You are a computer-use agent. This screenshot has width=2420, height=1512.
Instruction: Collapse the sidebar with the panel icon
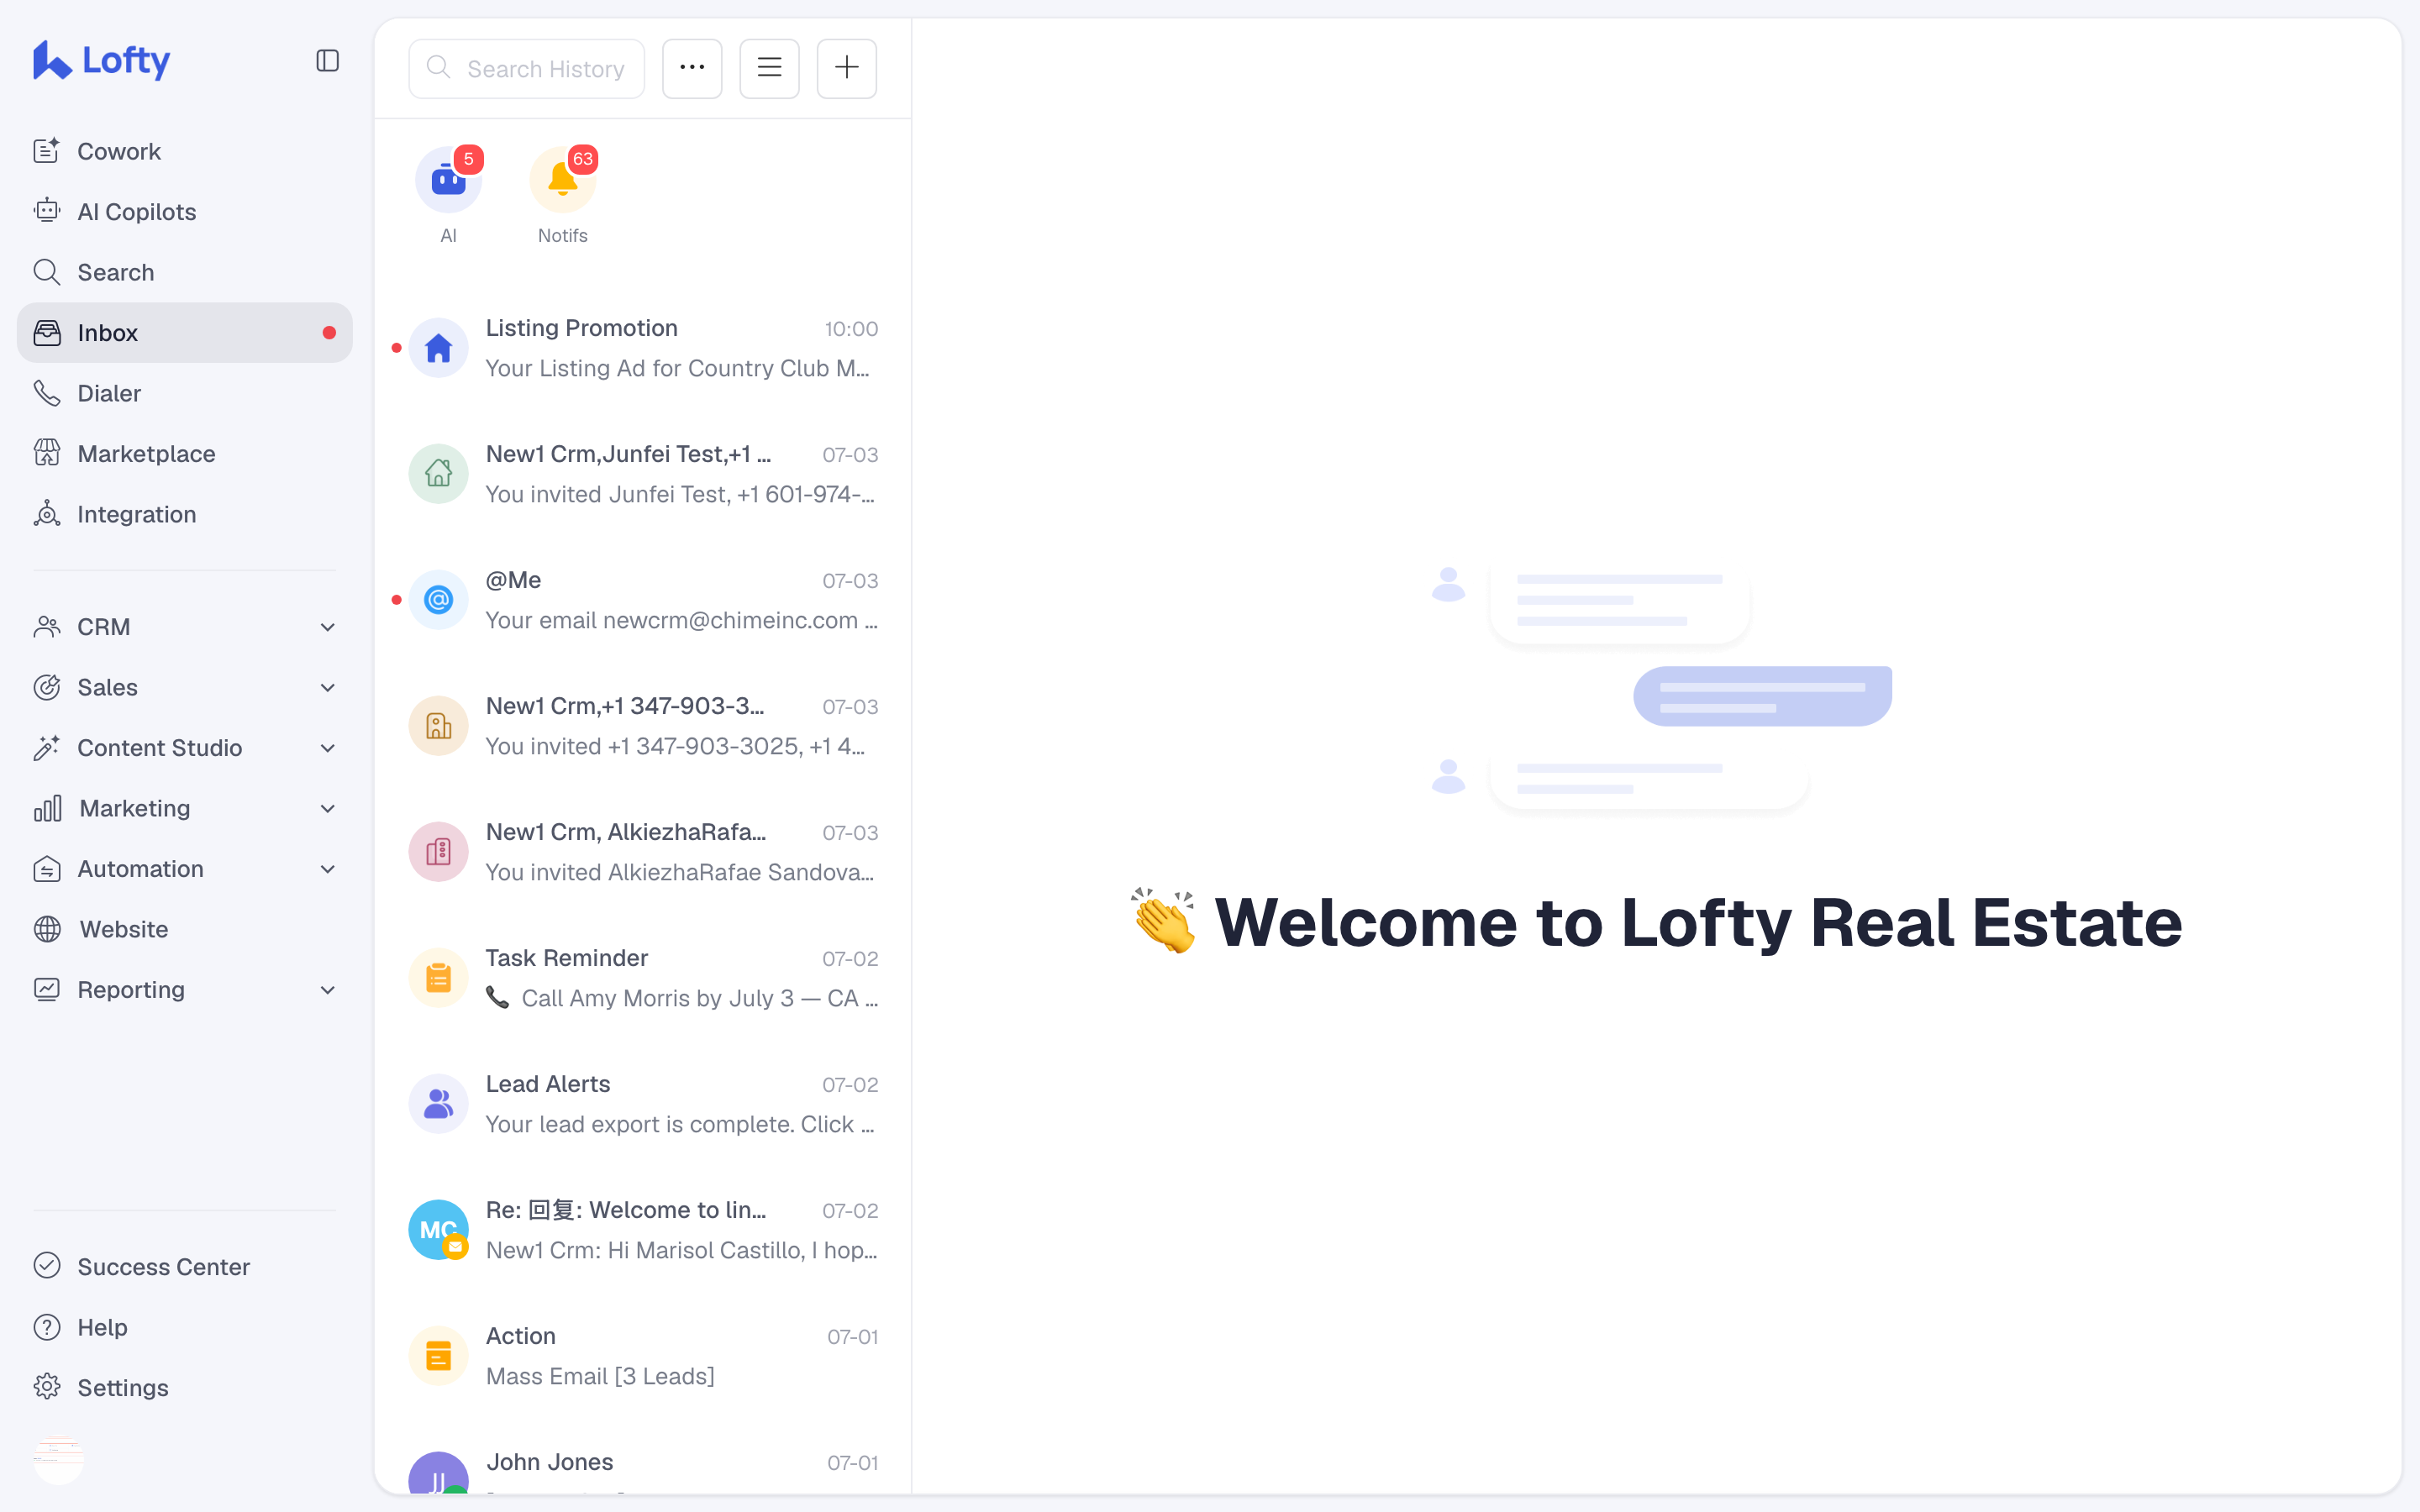[x=327, y=61]
